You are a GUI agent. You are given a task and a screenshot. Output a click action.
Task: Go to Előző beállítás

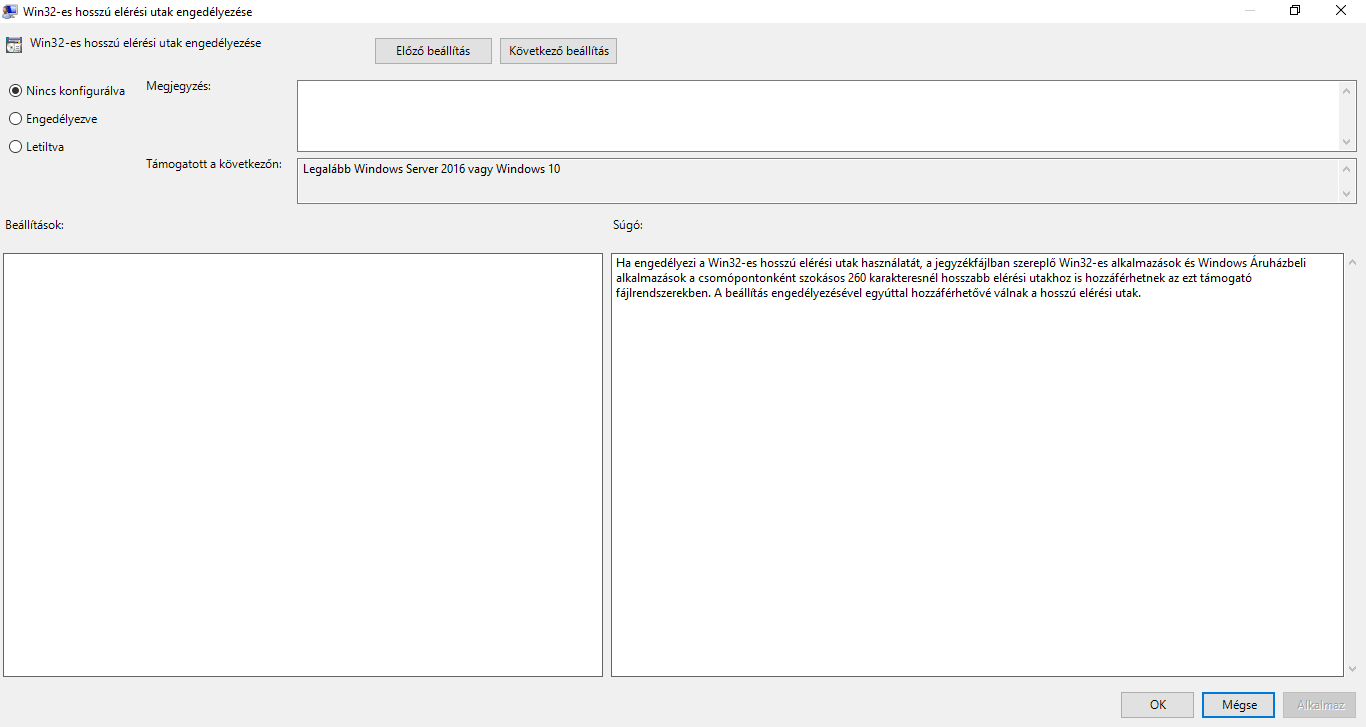click(433, 51)
